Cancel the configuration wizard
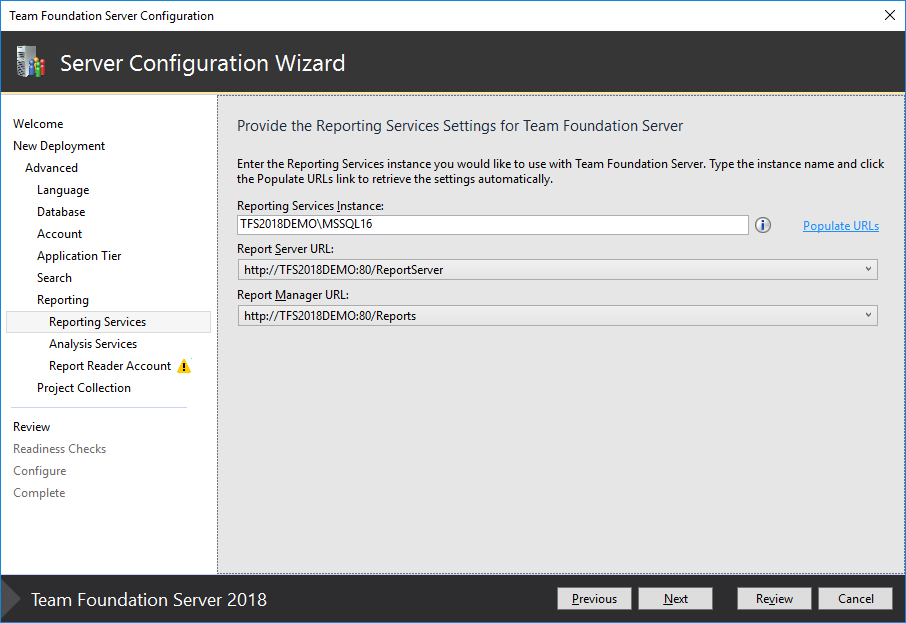906x623 pixels. point(855,599)
